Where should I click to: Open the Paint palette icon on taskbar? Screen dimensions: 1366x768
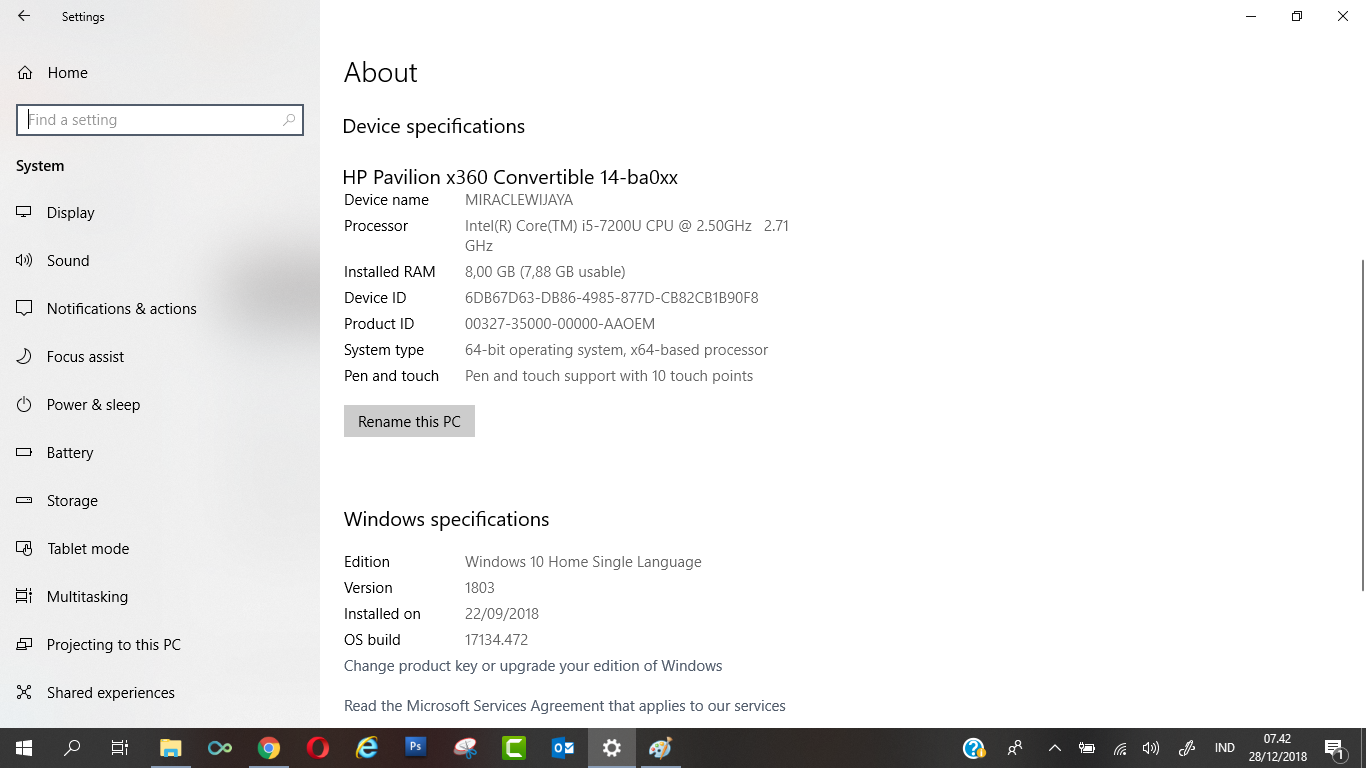point(661,748)
